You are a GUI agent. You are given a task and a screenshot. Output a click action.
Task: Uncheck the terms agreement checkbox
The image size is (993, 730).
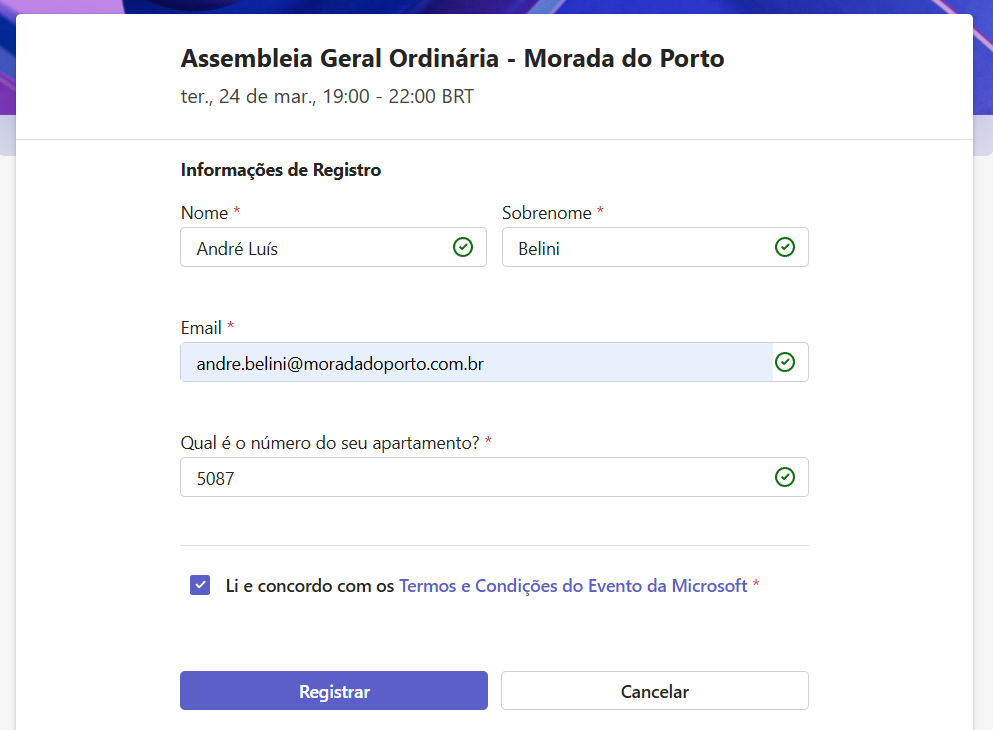click(200, 585)
